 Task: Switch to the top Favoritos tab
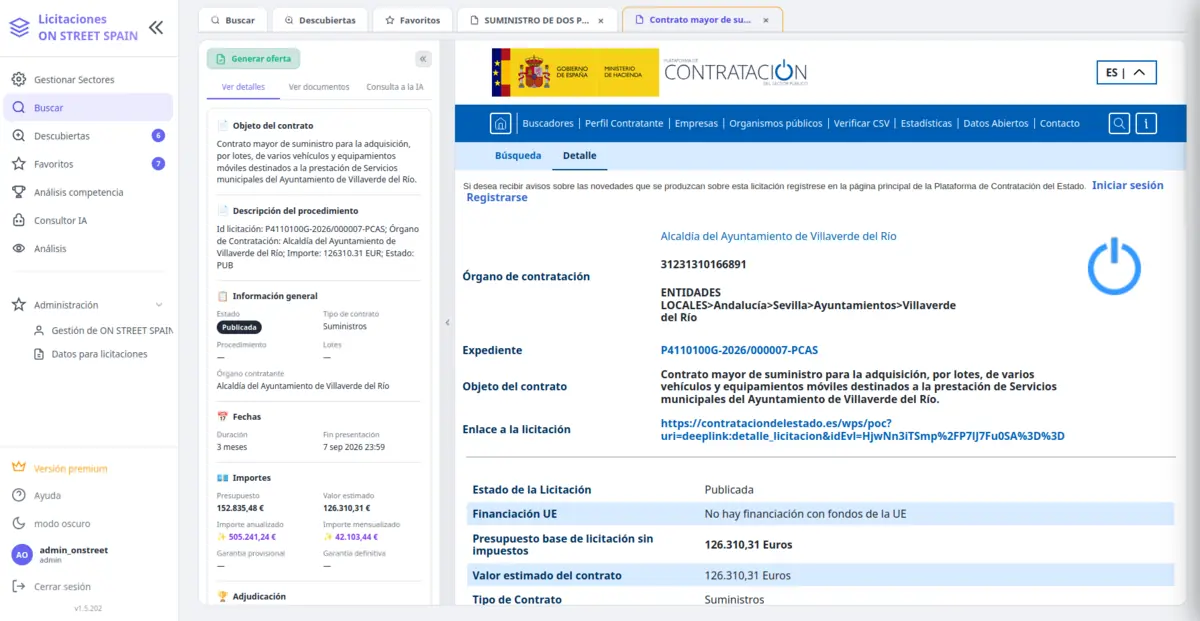tap(412, 20)
